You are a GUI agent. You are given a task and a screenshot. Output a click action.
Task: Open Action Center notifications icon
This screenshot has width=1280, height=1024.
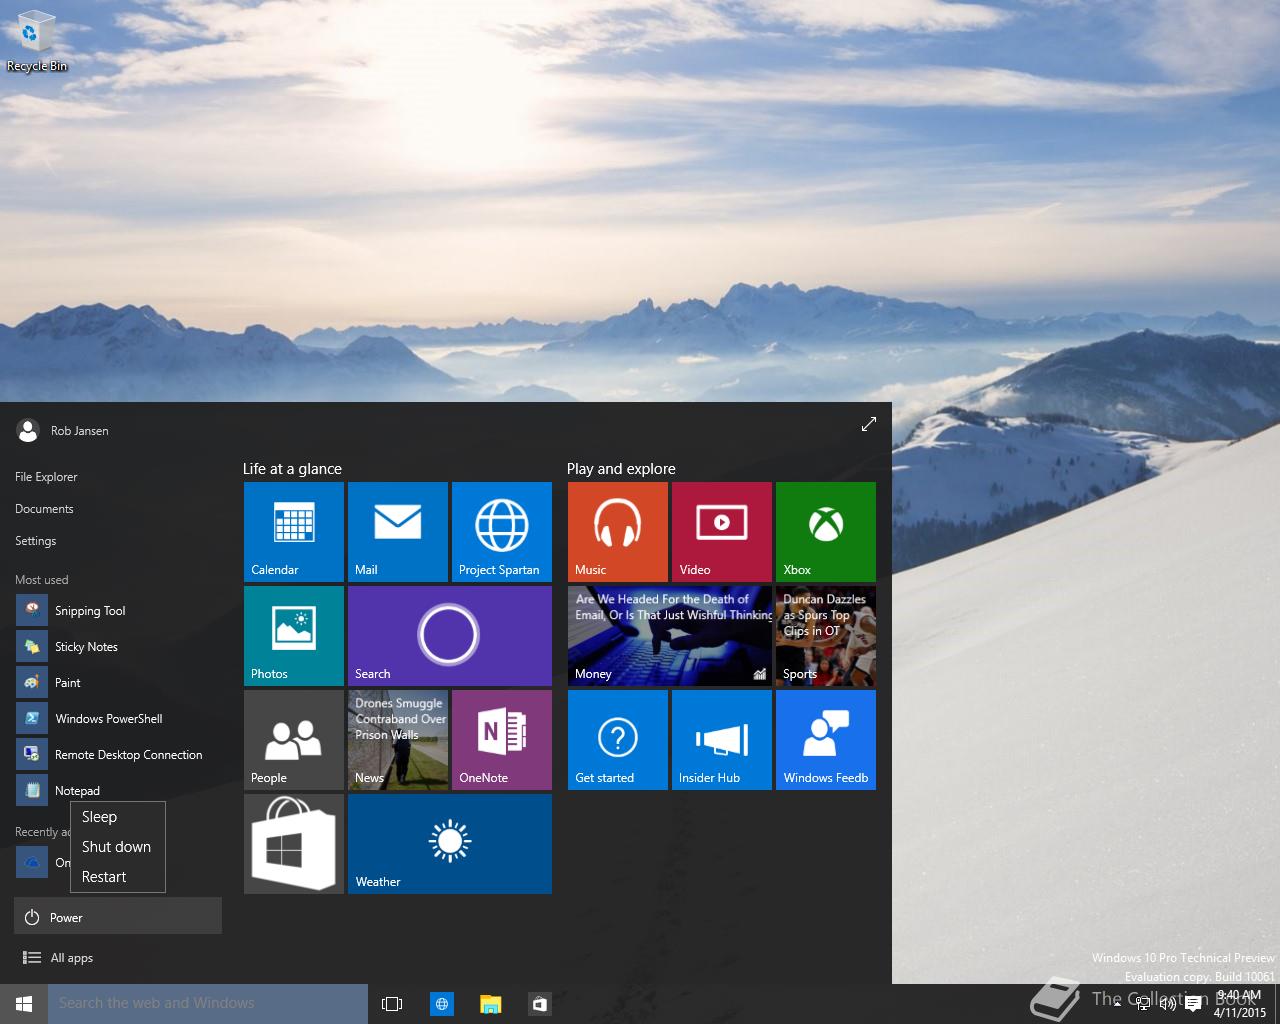pyautogui.click(x=1193, y=1005)
